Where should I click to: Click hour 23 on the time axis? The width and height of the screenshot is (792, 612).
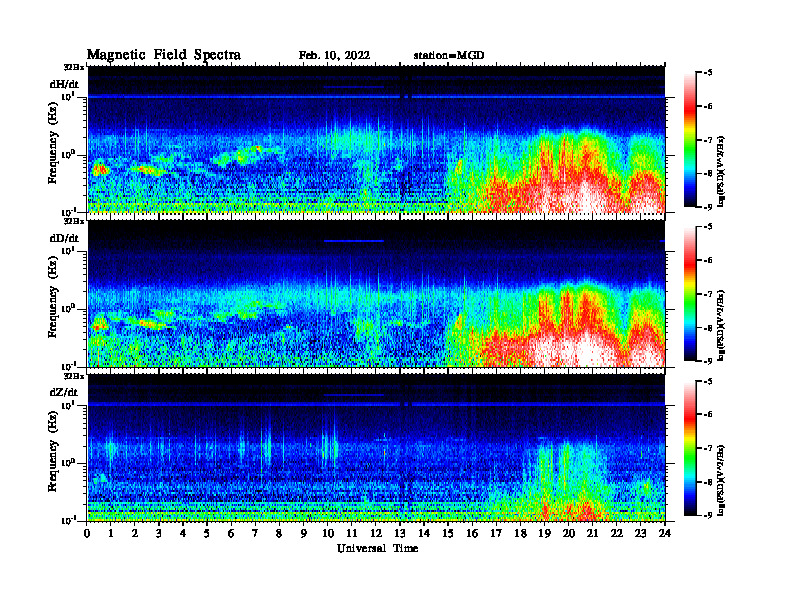641,533
